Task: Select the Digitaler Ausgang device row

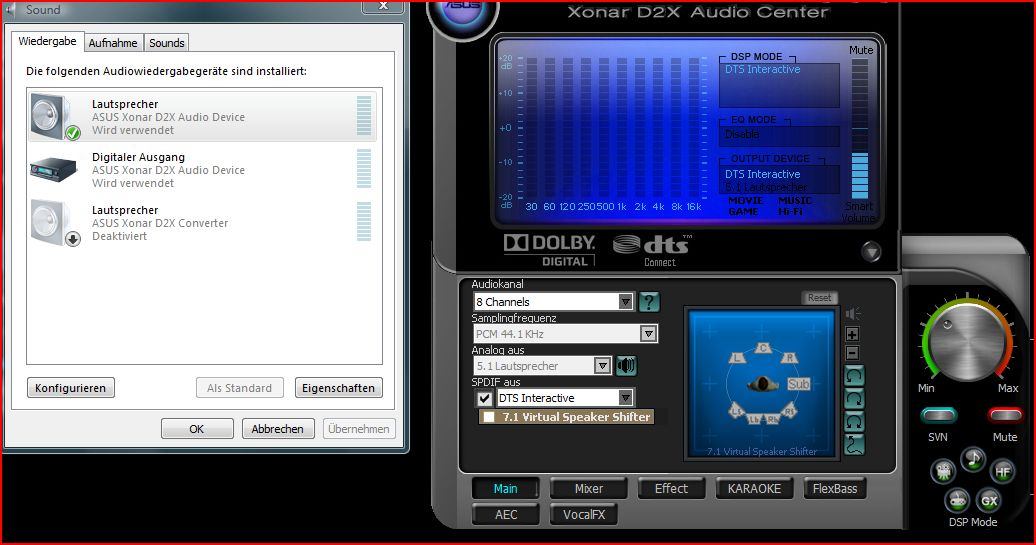Action: pos(202,170)
